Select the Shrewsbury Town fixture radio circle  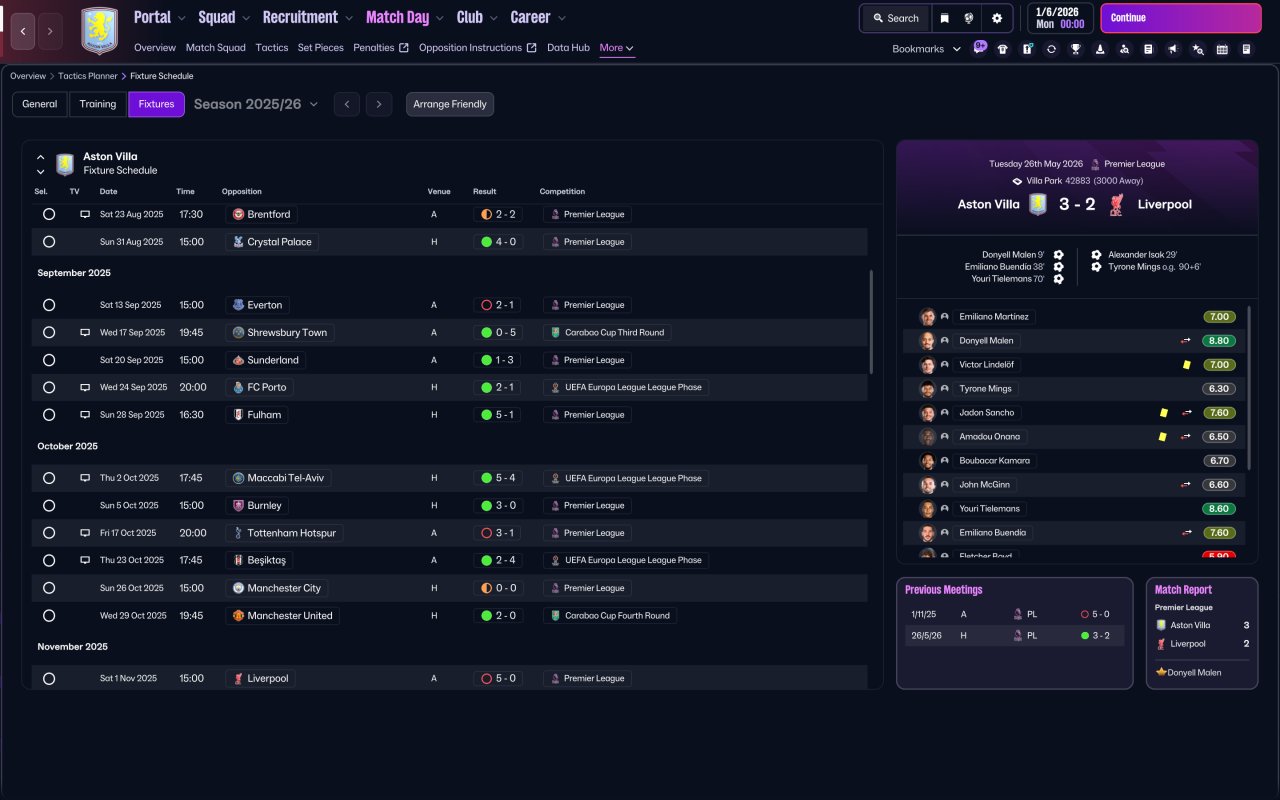coord(49,332)
